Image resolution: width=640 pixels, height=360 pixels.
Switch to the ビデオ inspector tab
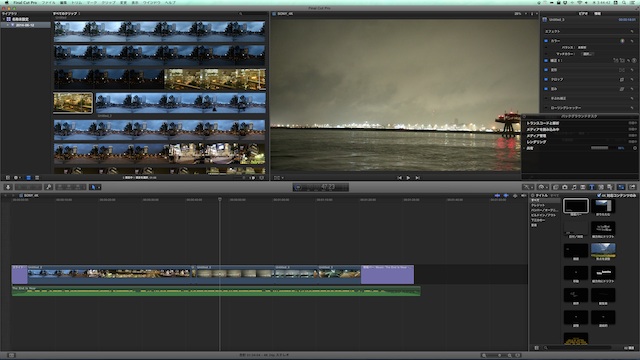click(x=584, y=13)
